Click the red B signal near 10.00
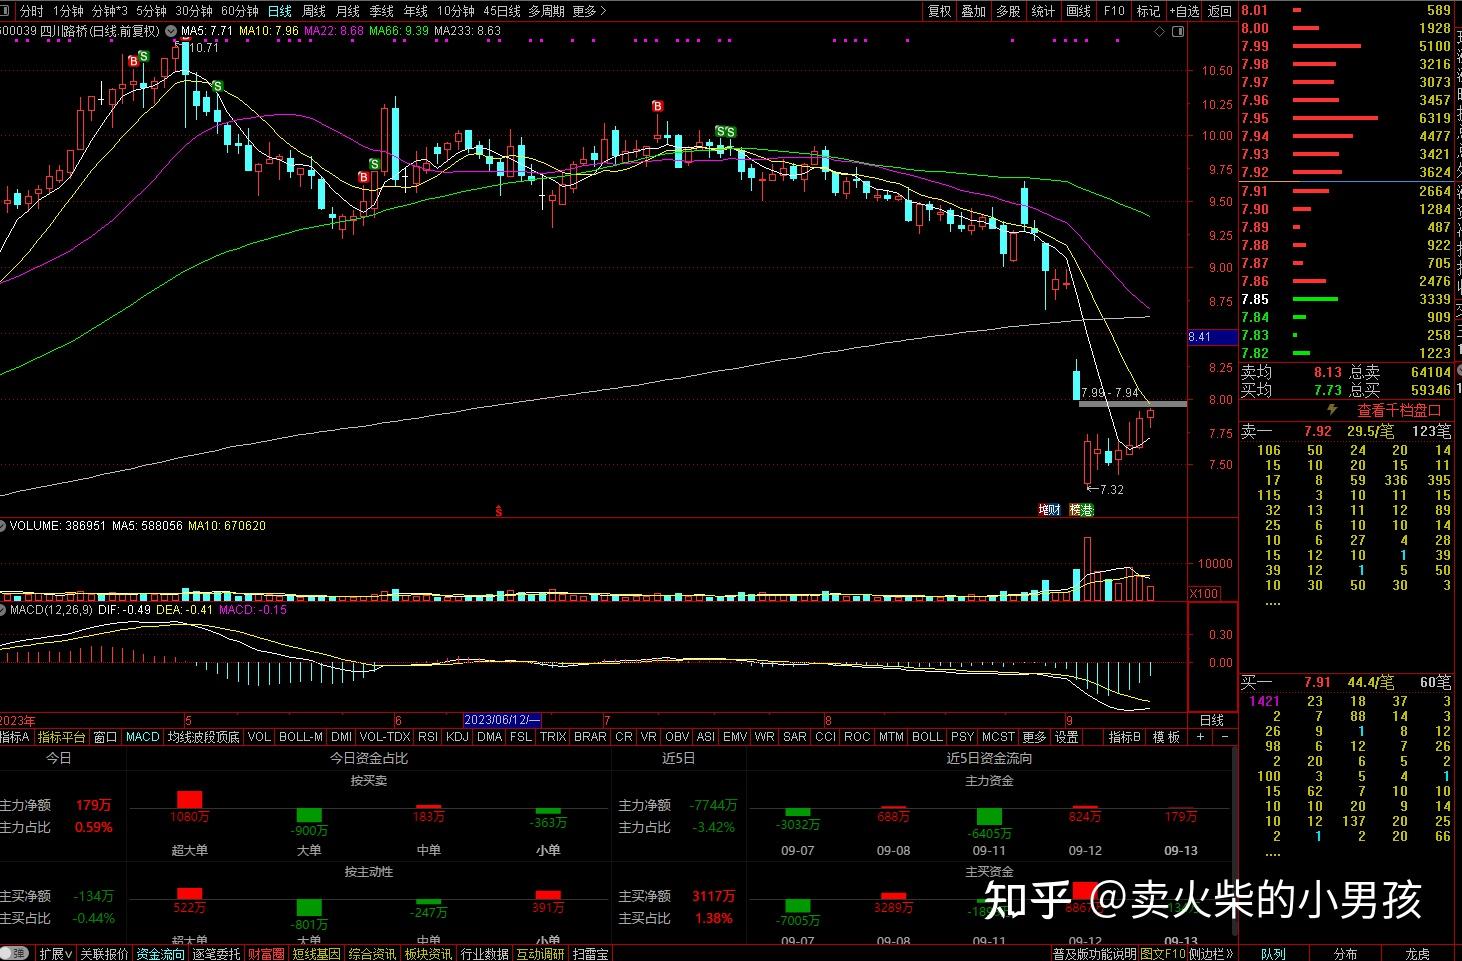 point(657,107)
